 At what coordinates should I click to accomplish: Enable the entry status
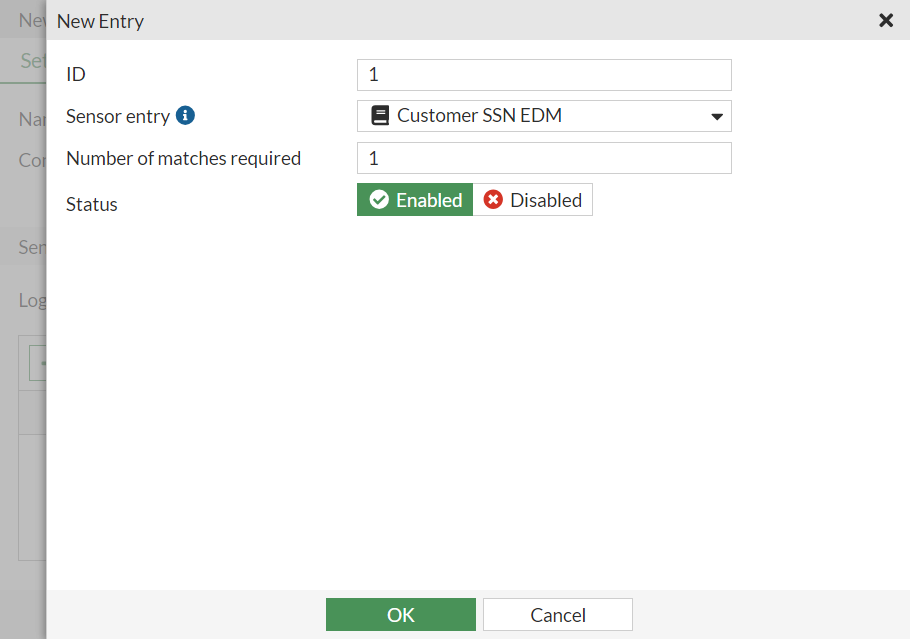click(x=414, y=199)
